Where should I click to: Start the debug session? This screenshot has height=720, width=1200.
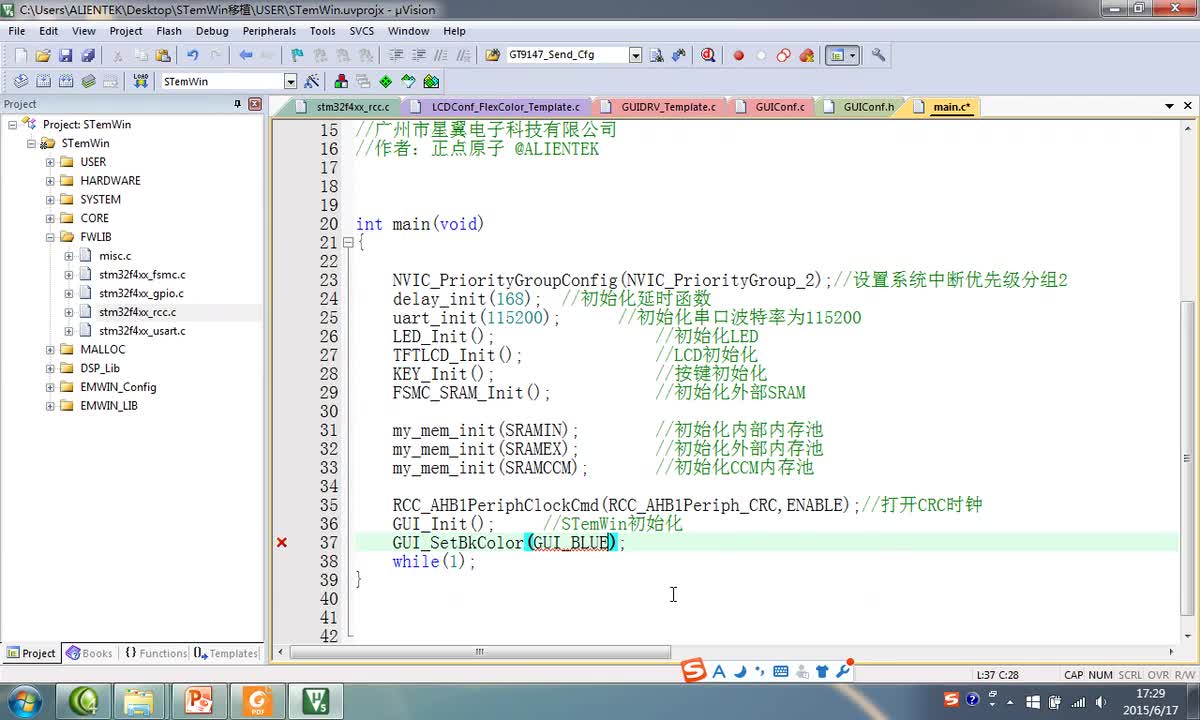[708, 55]
